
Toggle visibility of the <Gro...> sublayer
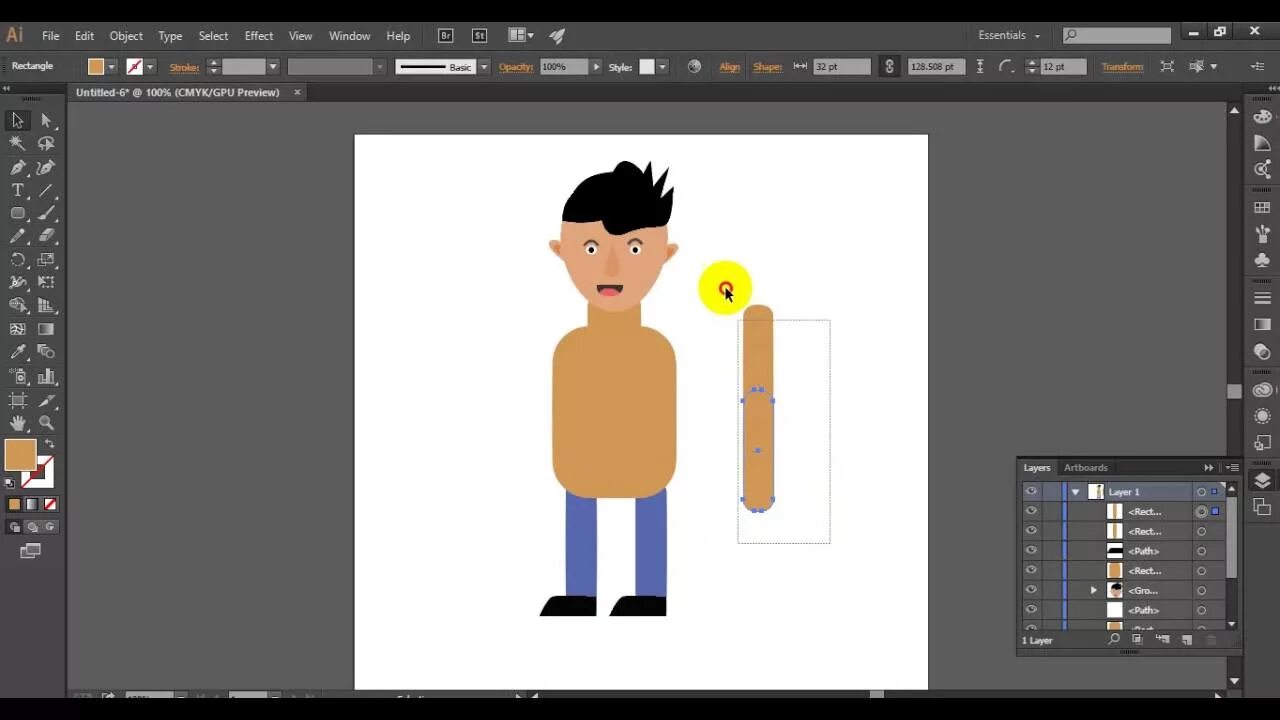(1031, 590)
